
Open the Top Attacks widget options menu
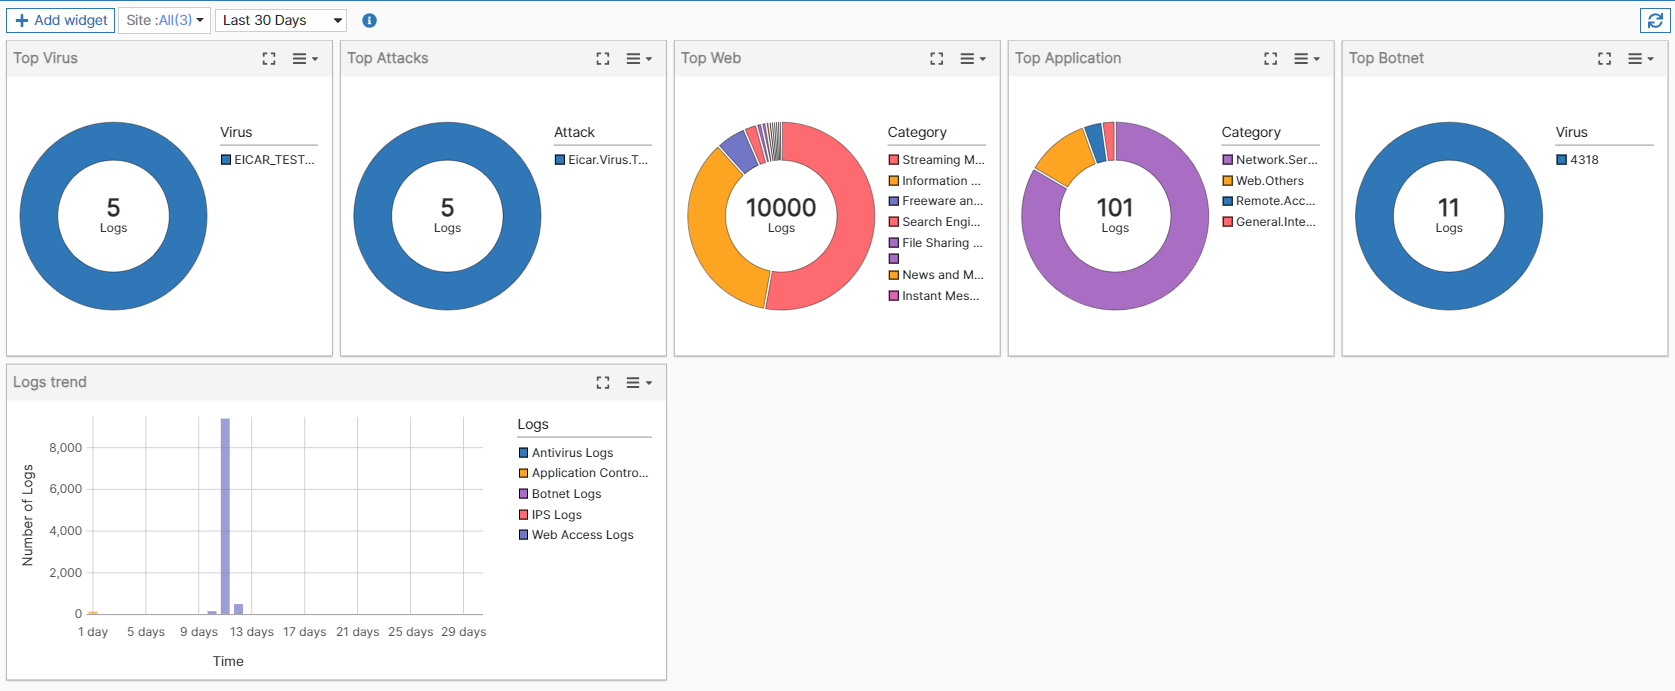pyautogui.click(x=639, y=59)
